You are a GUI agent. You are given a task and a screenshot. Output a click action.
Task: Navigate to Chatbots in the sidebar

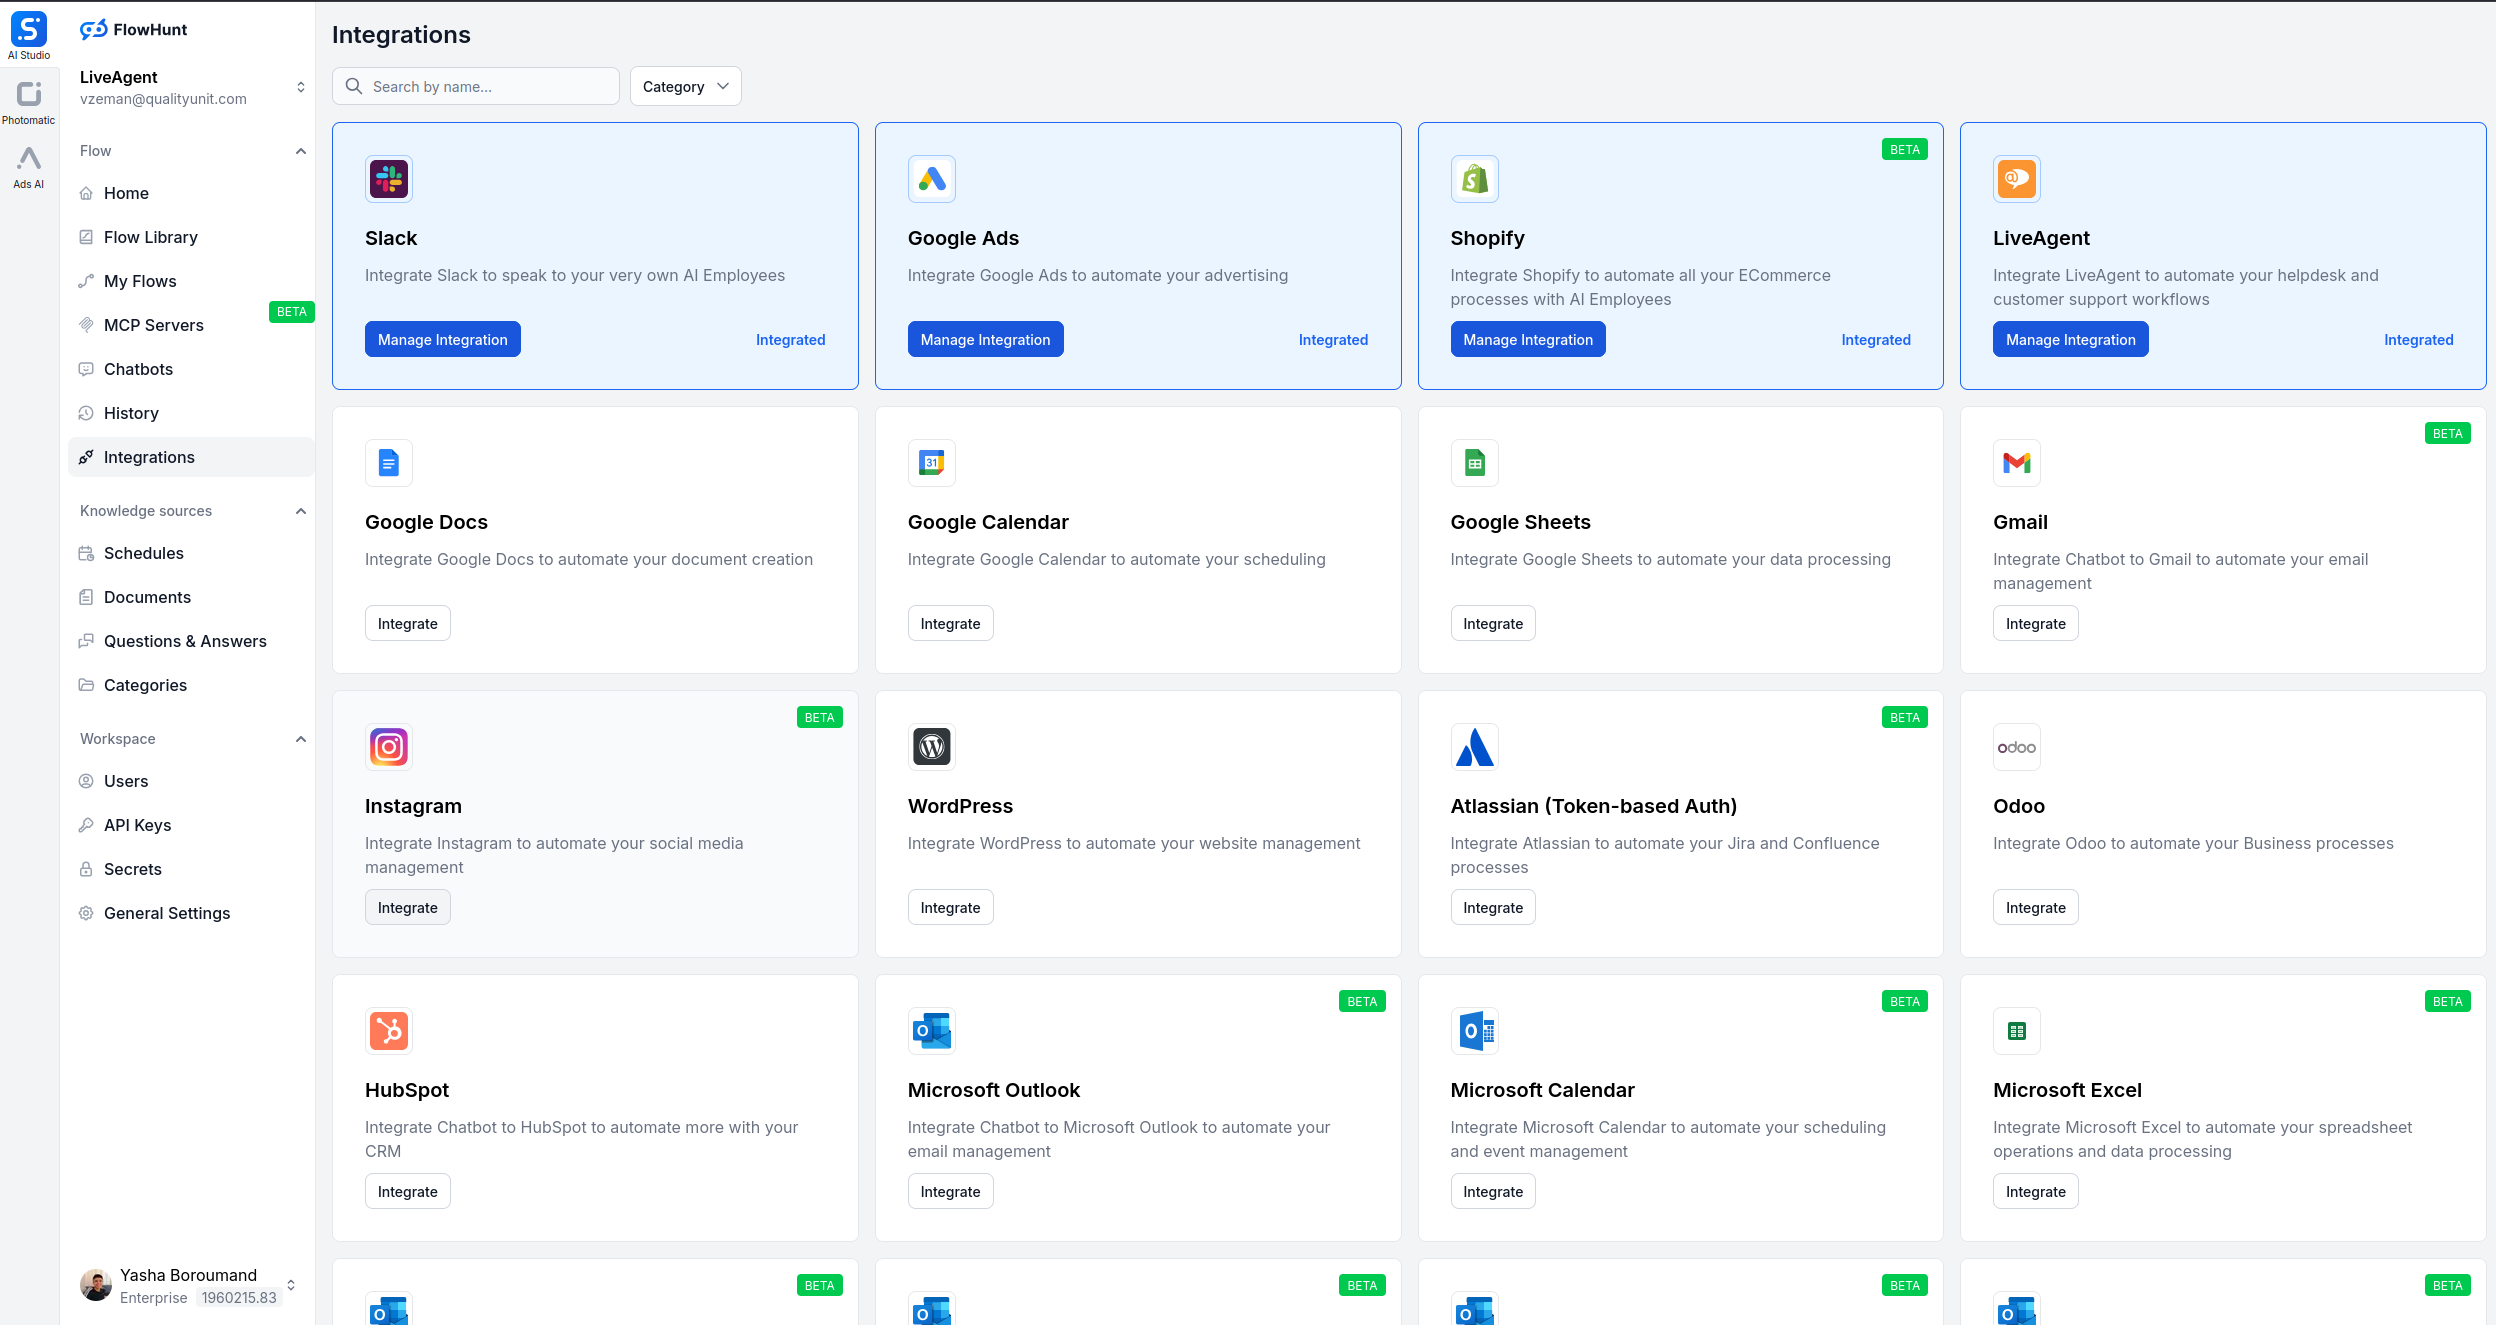(x=138, y=369)
